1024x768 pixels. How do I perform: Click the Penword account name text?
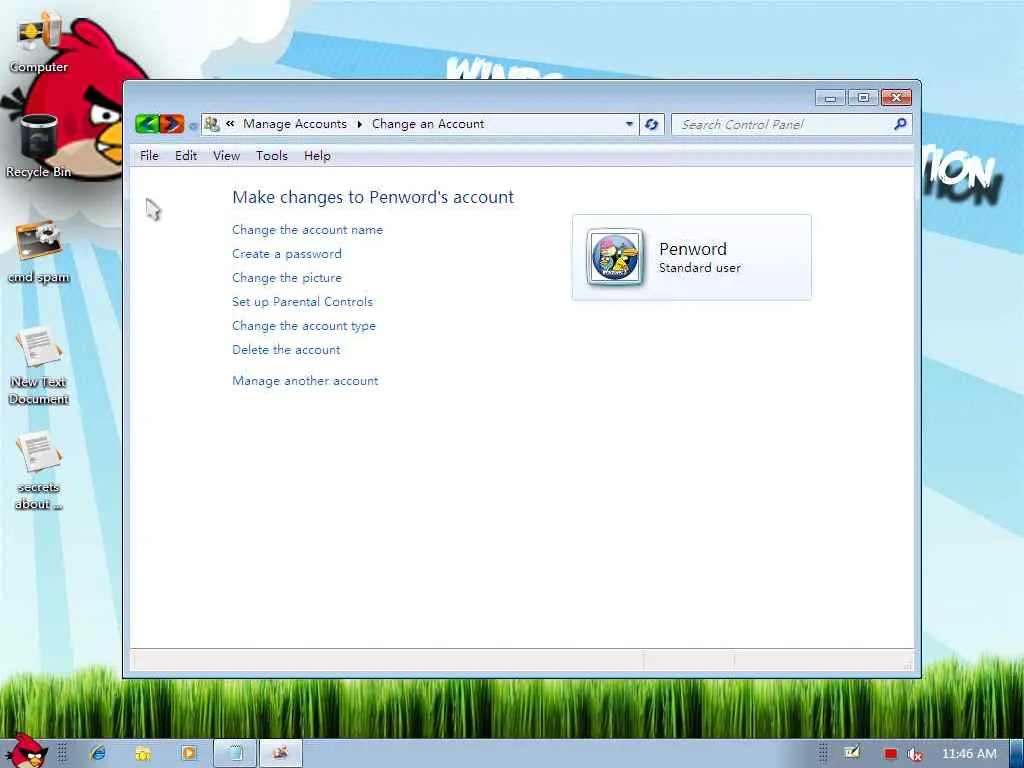point(693,249)
